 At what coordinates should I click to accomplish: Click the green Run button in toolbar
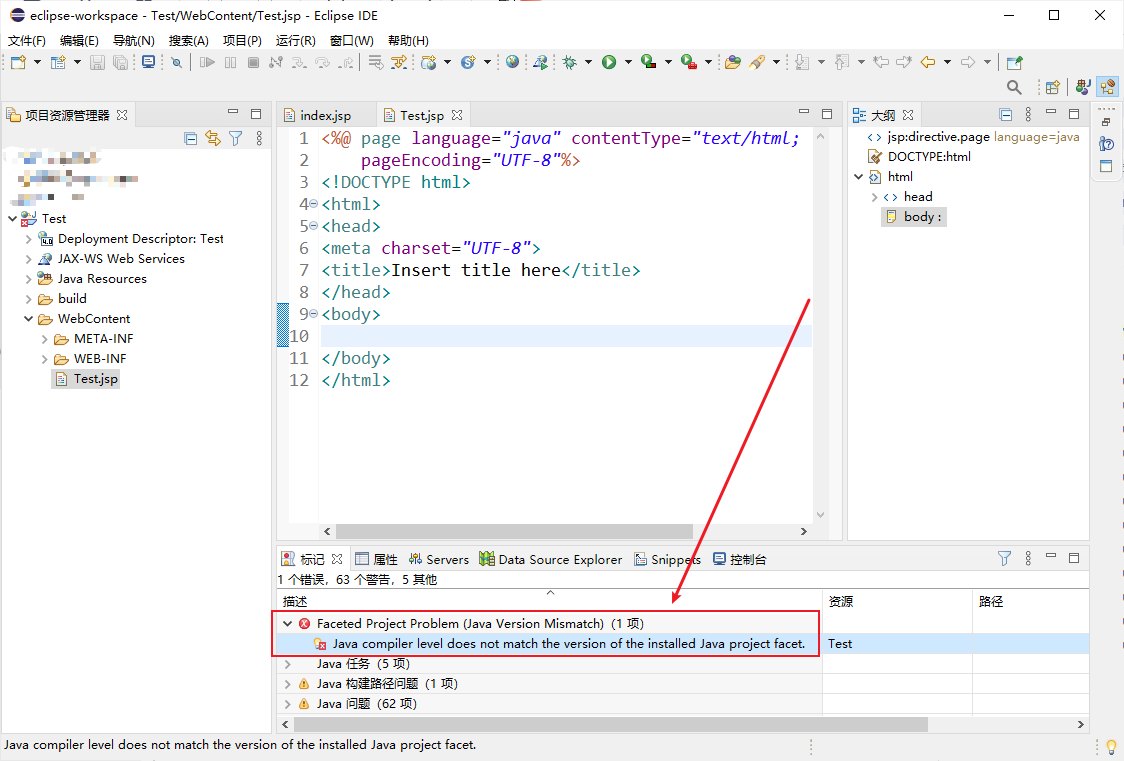[x=609, y=62]
